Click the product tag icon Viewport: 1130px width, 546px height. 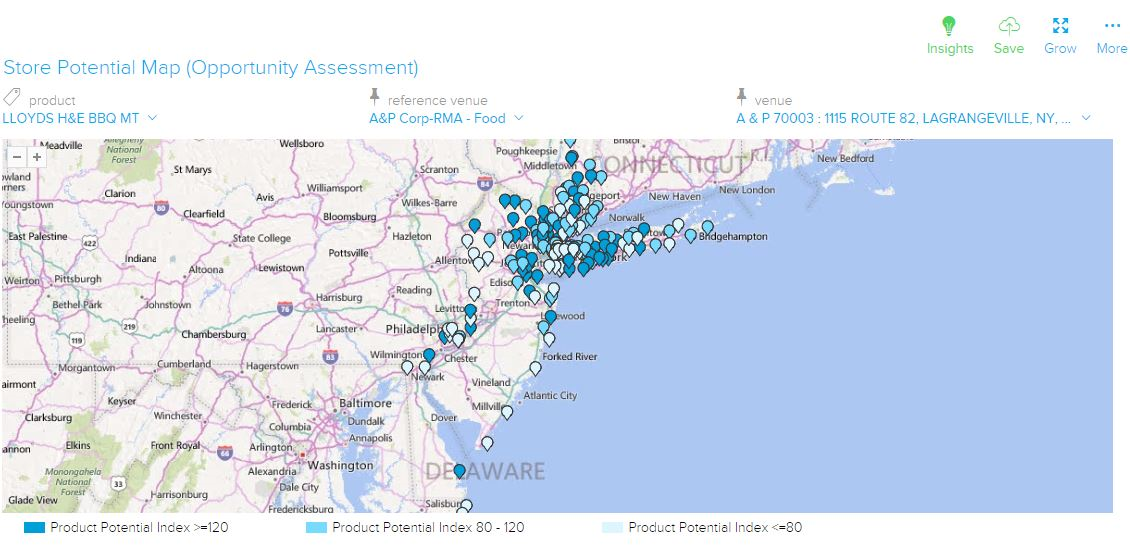coord(12,97)
